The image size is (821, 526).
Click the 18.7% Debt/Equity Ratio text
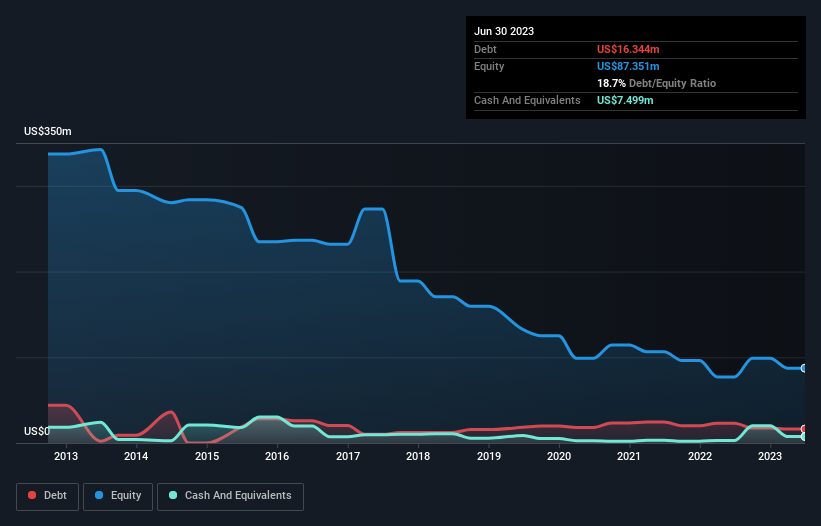pyautogui.click(x=656, y=83)
